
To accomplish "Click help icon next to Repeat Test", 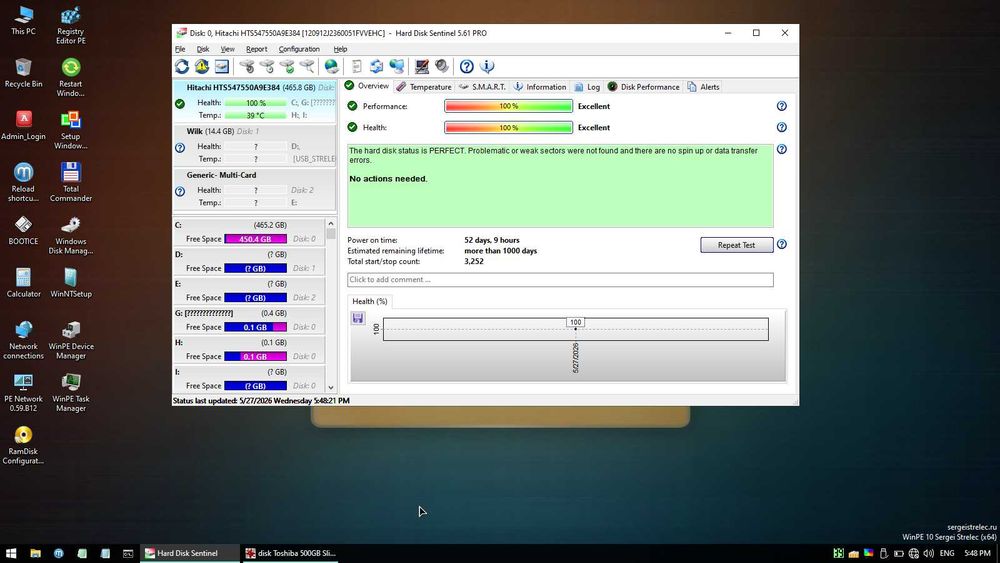I will tap(781, 244).
